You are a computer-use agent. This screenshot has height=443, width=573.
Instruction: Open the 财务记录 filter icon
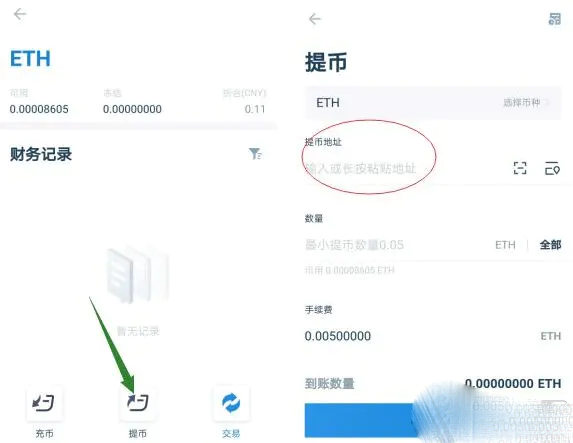(255, 154)
